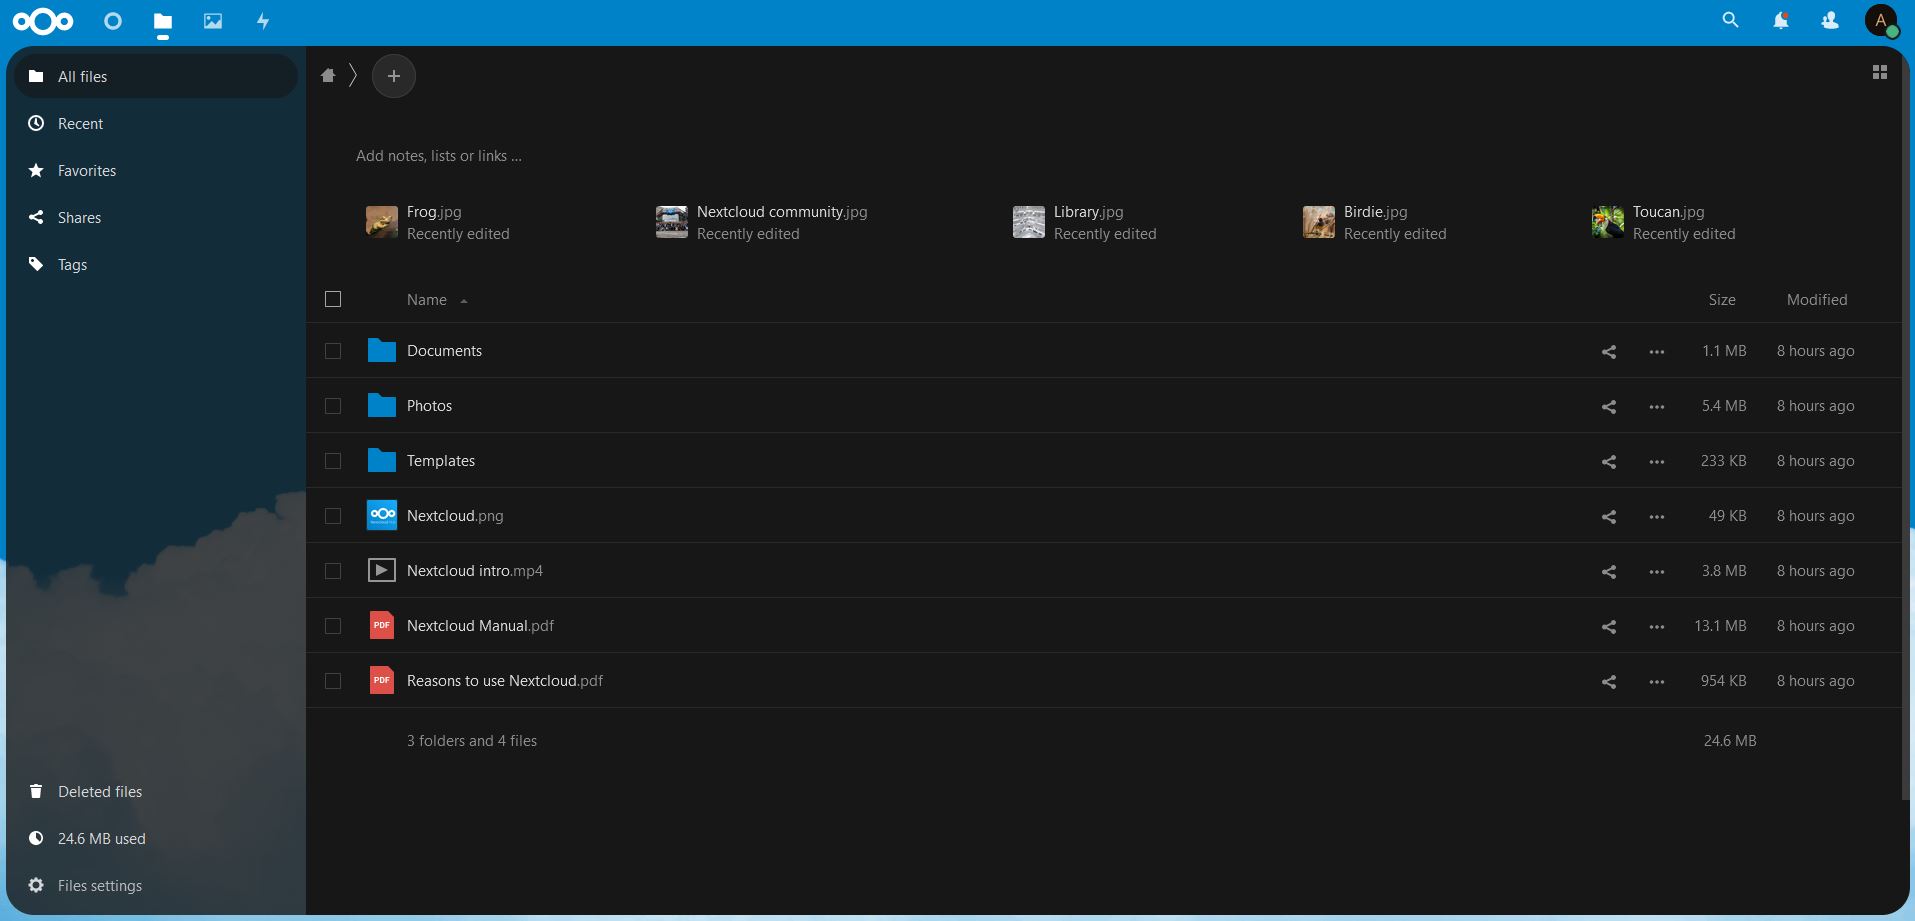Open recently edited Birdie.jpg
The width and height of the screenshot is (1915, 921).
[1375, 222]
